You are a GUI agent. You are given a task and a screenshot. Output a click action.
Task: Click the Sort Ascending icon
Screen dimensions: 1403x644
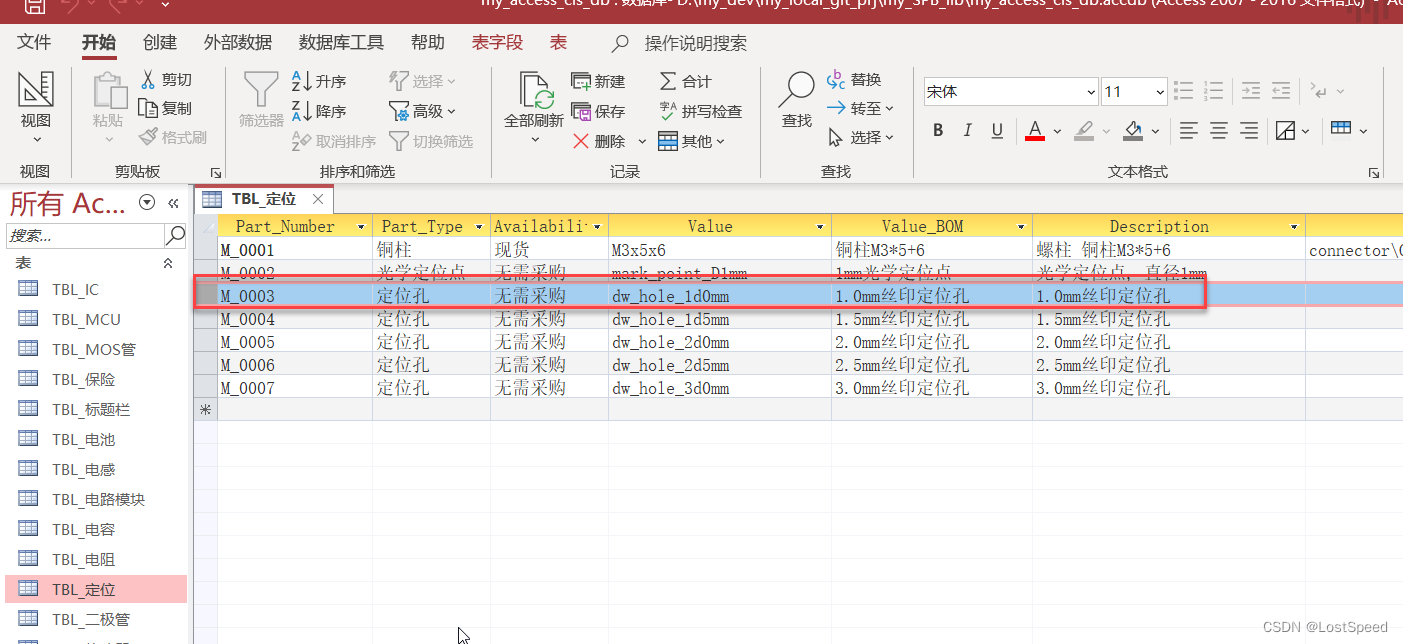click(301, 81)
